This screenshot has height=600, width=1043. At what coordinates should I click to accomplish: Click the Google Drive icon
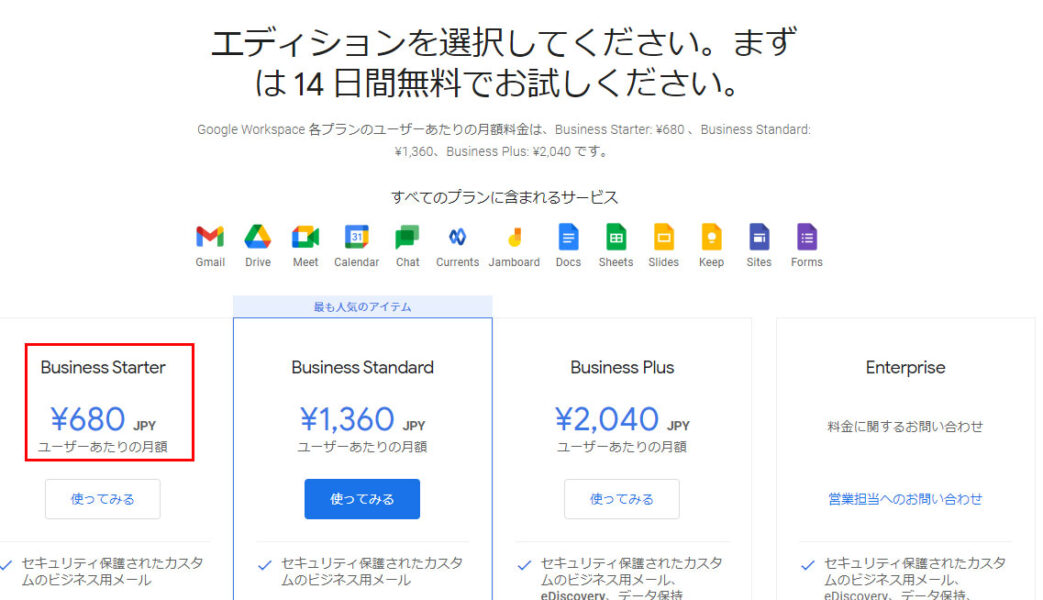click(257, 237)
